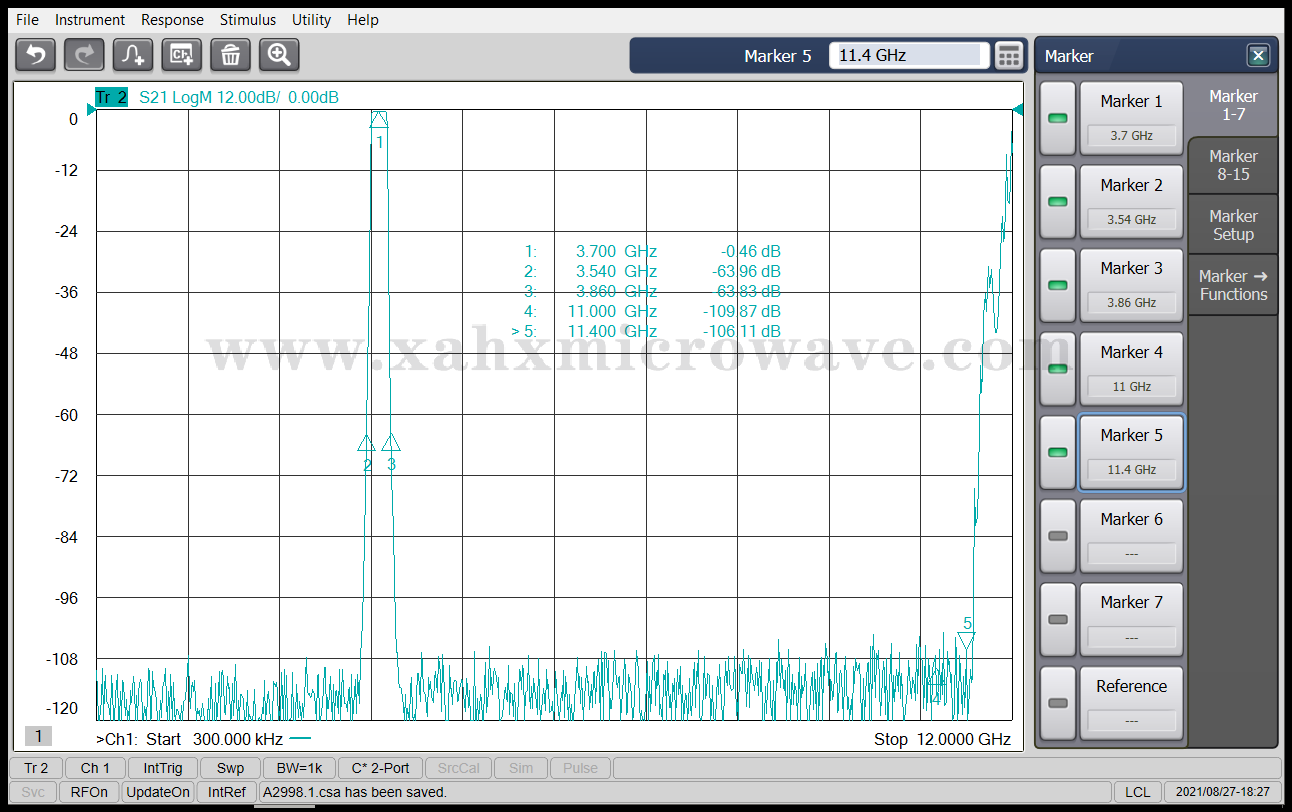Viewport: 1292px width, 812px height.
Task: Click the zoom magnifier toolbar icon
Action: 279,54
